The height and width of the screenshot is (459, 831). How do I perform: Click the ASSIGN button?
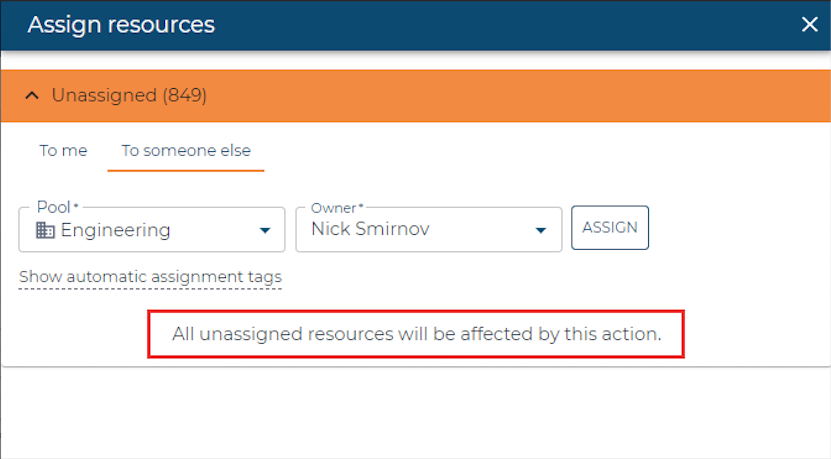(610, 227)
